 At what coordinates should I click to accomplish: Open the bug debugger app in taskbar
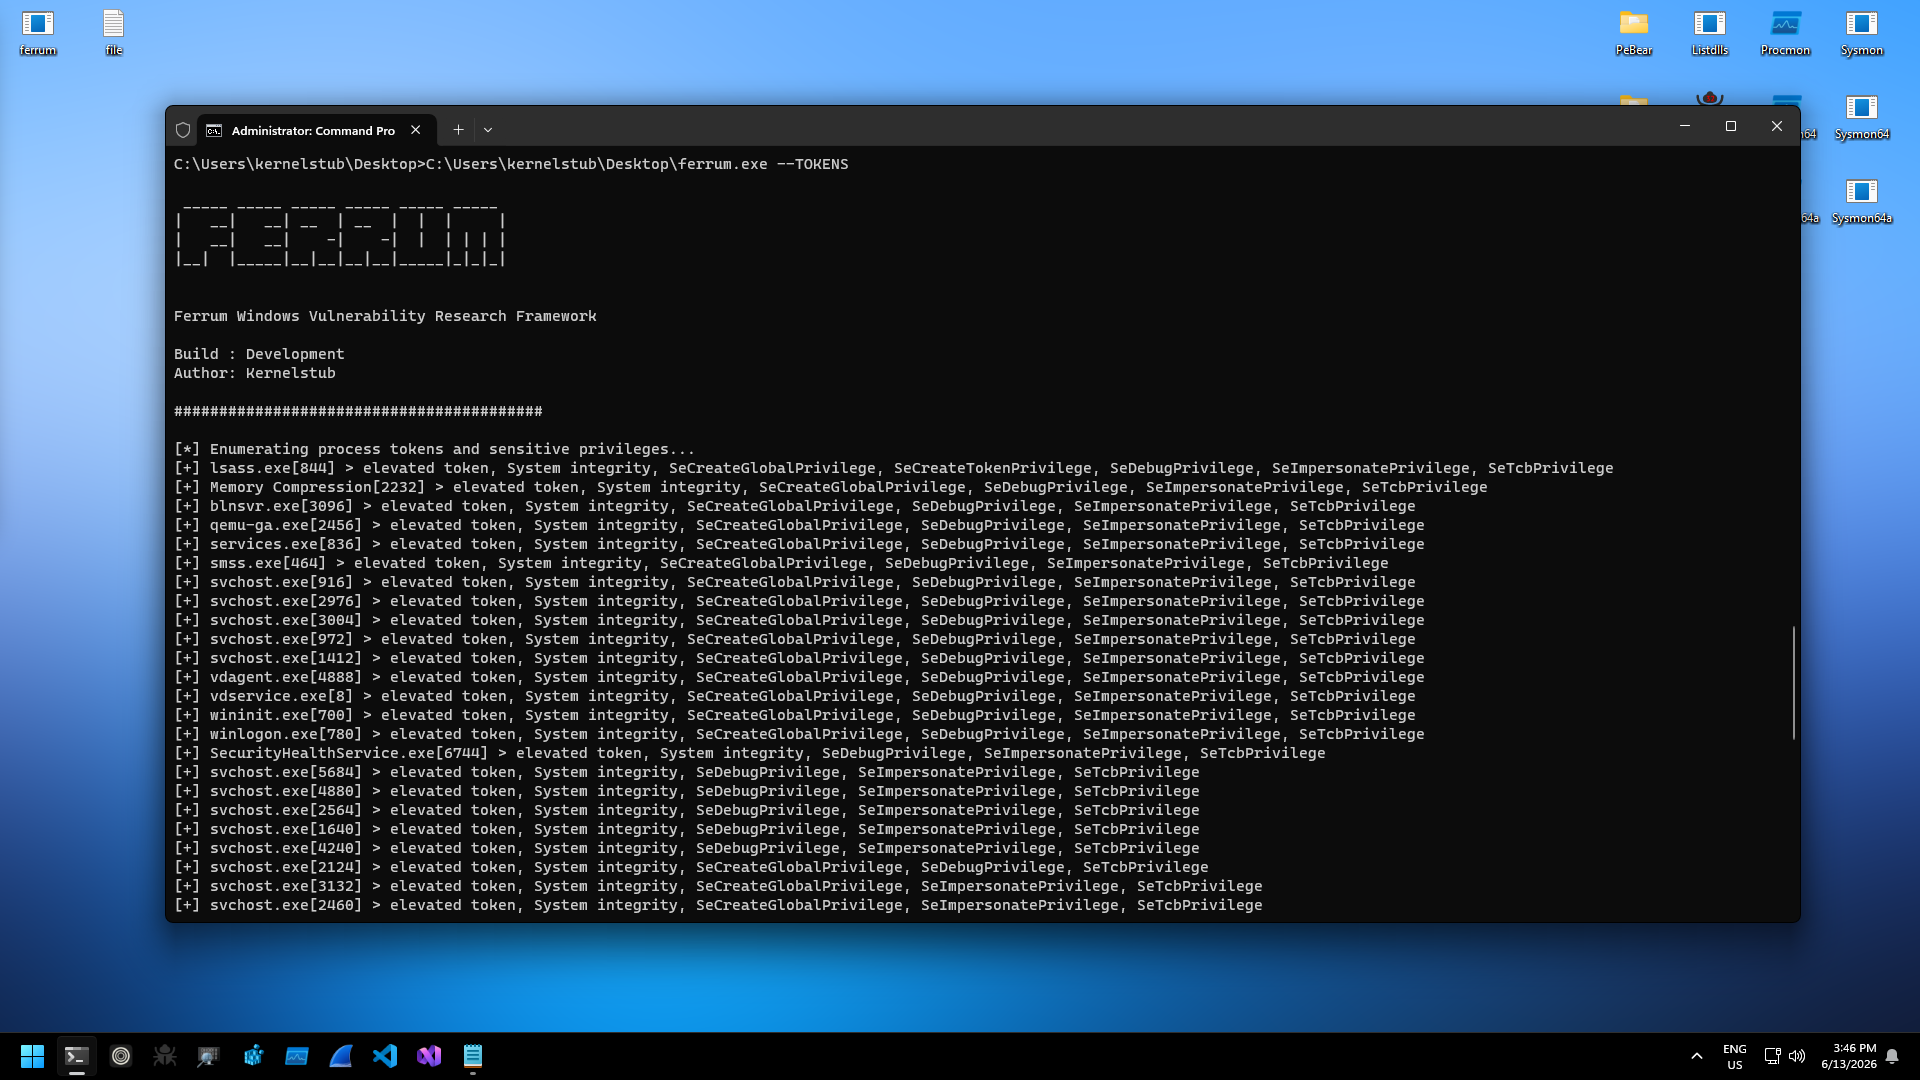coord(165,1056)
